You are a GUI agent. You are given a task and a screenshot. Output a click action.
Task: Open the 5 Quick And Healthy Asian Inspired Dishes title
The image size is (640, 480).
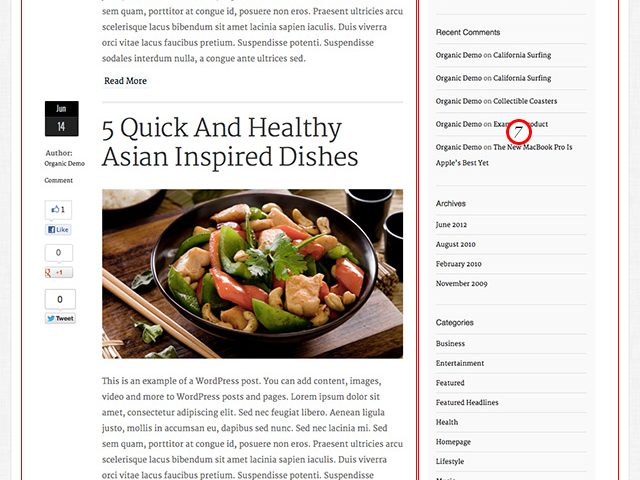pyautogui.click(x=230, y=142)
